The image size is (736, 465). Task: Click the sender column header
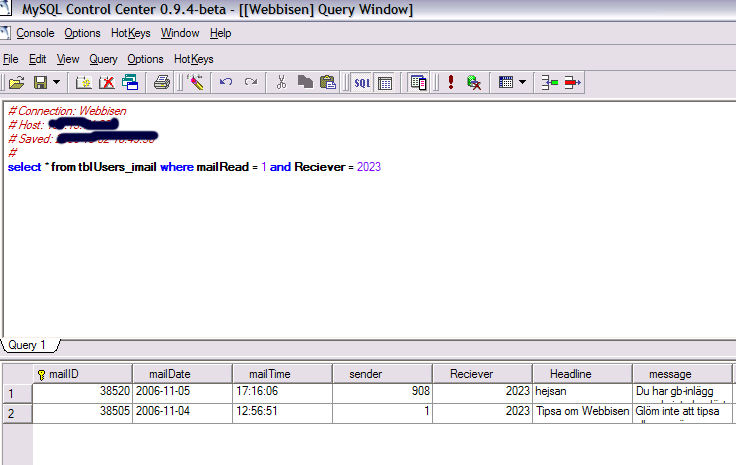[383, 374]
